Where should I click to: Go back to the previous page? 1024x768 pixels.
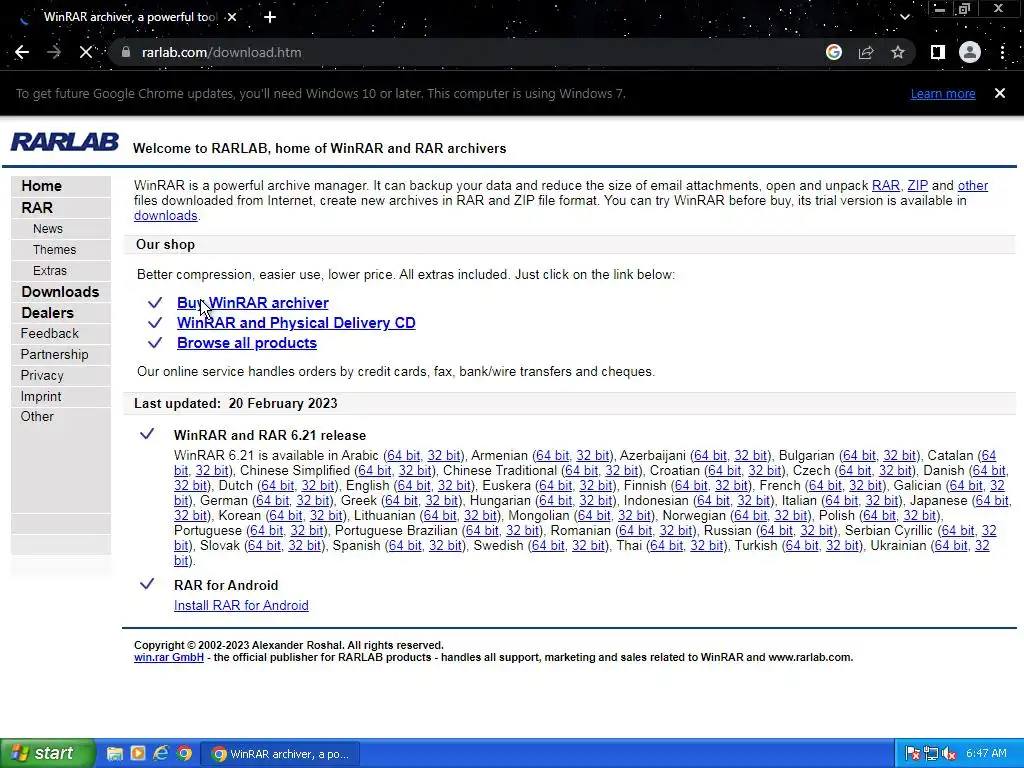[x=22, y=52]
